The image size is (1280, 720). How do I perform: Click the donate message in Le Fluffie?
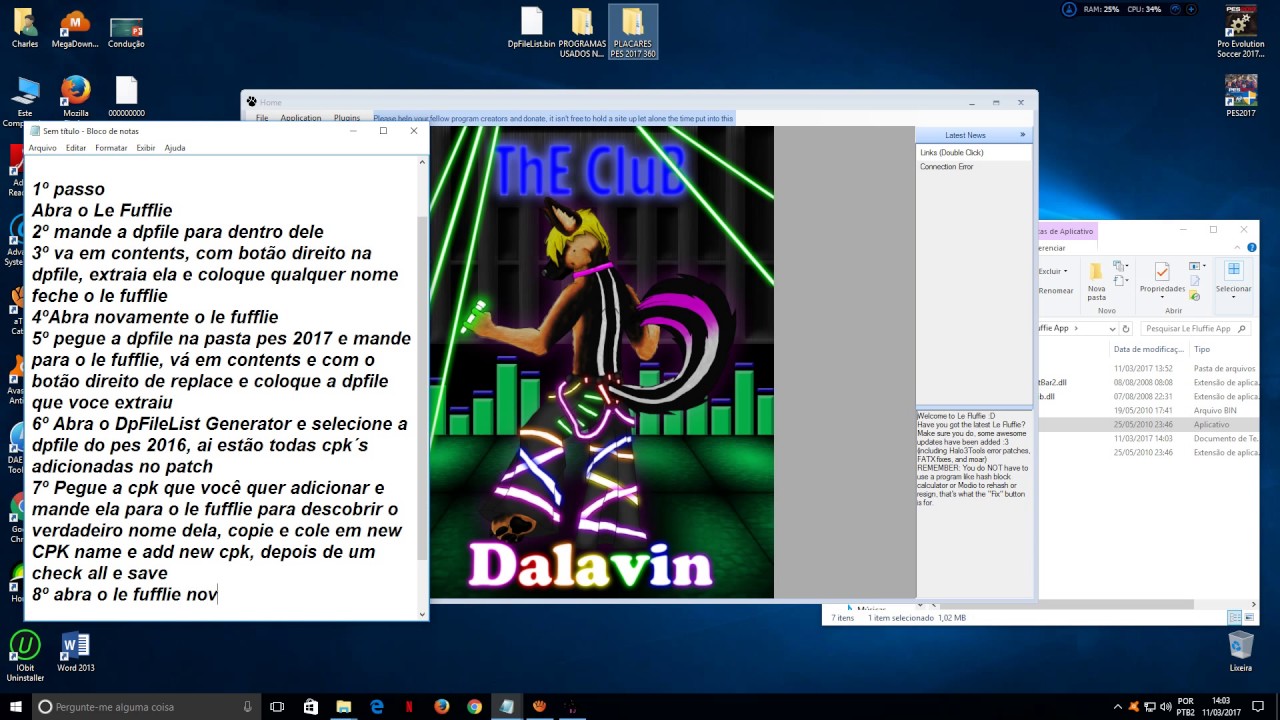click(x=553, y=118)
